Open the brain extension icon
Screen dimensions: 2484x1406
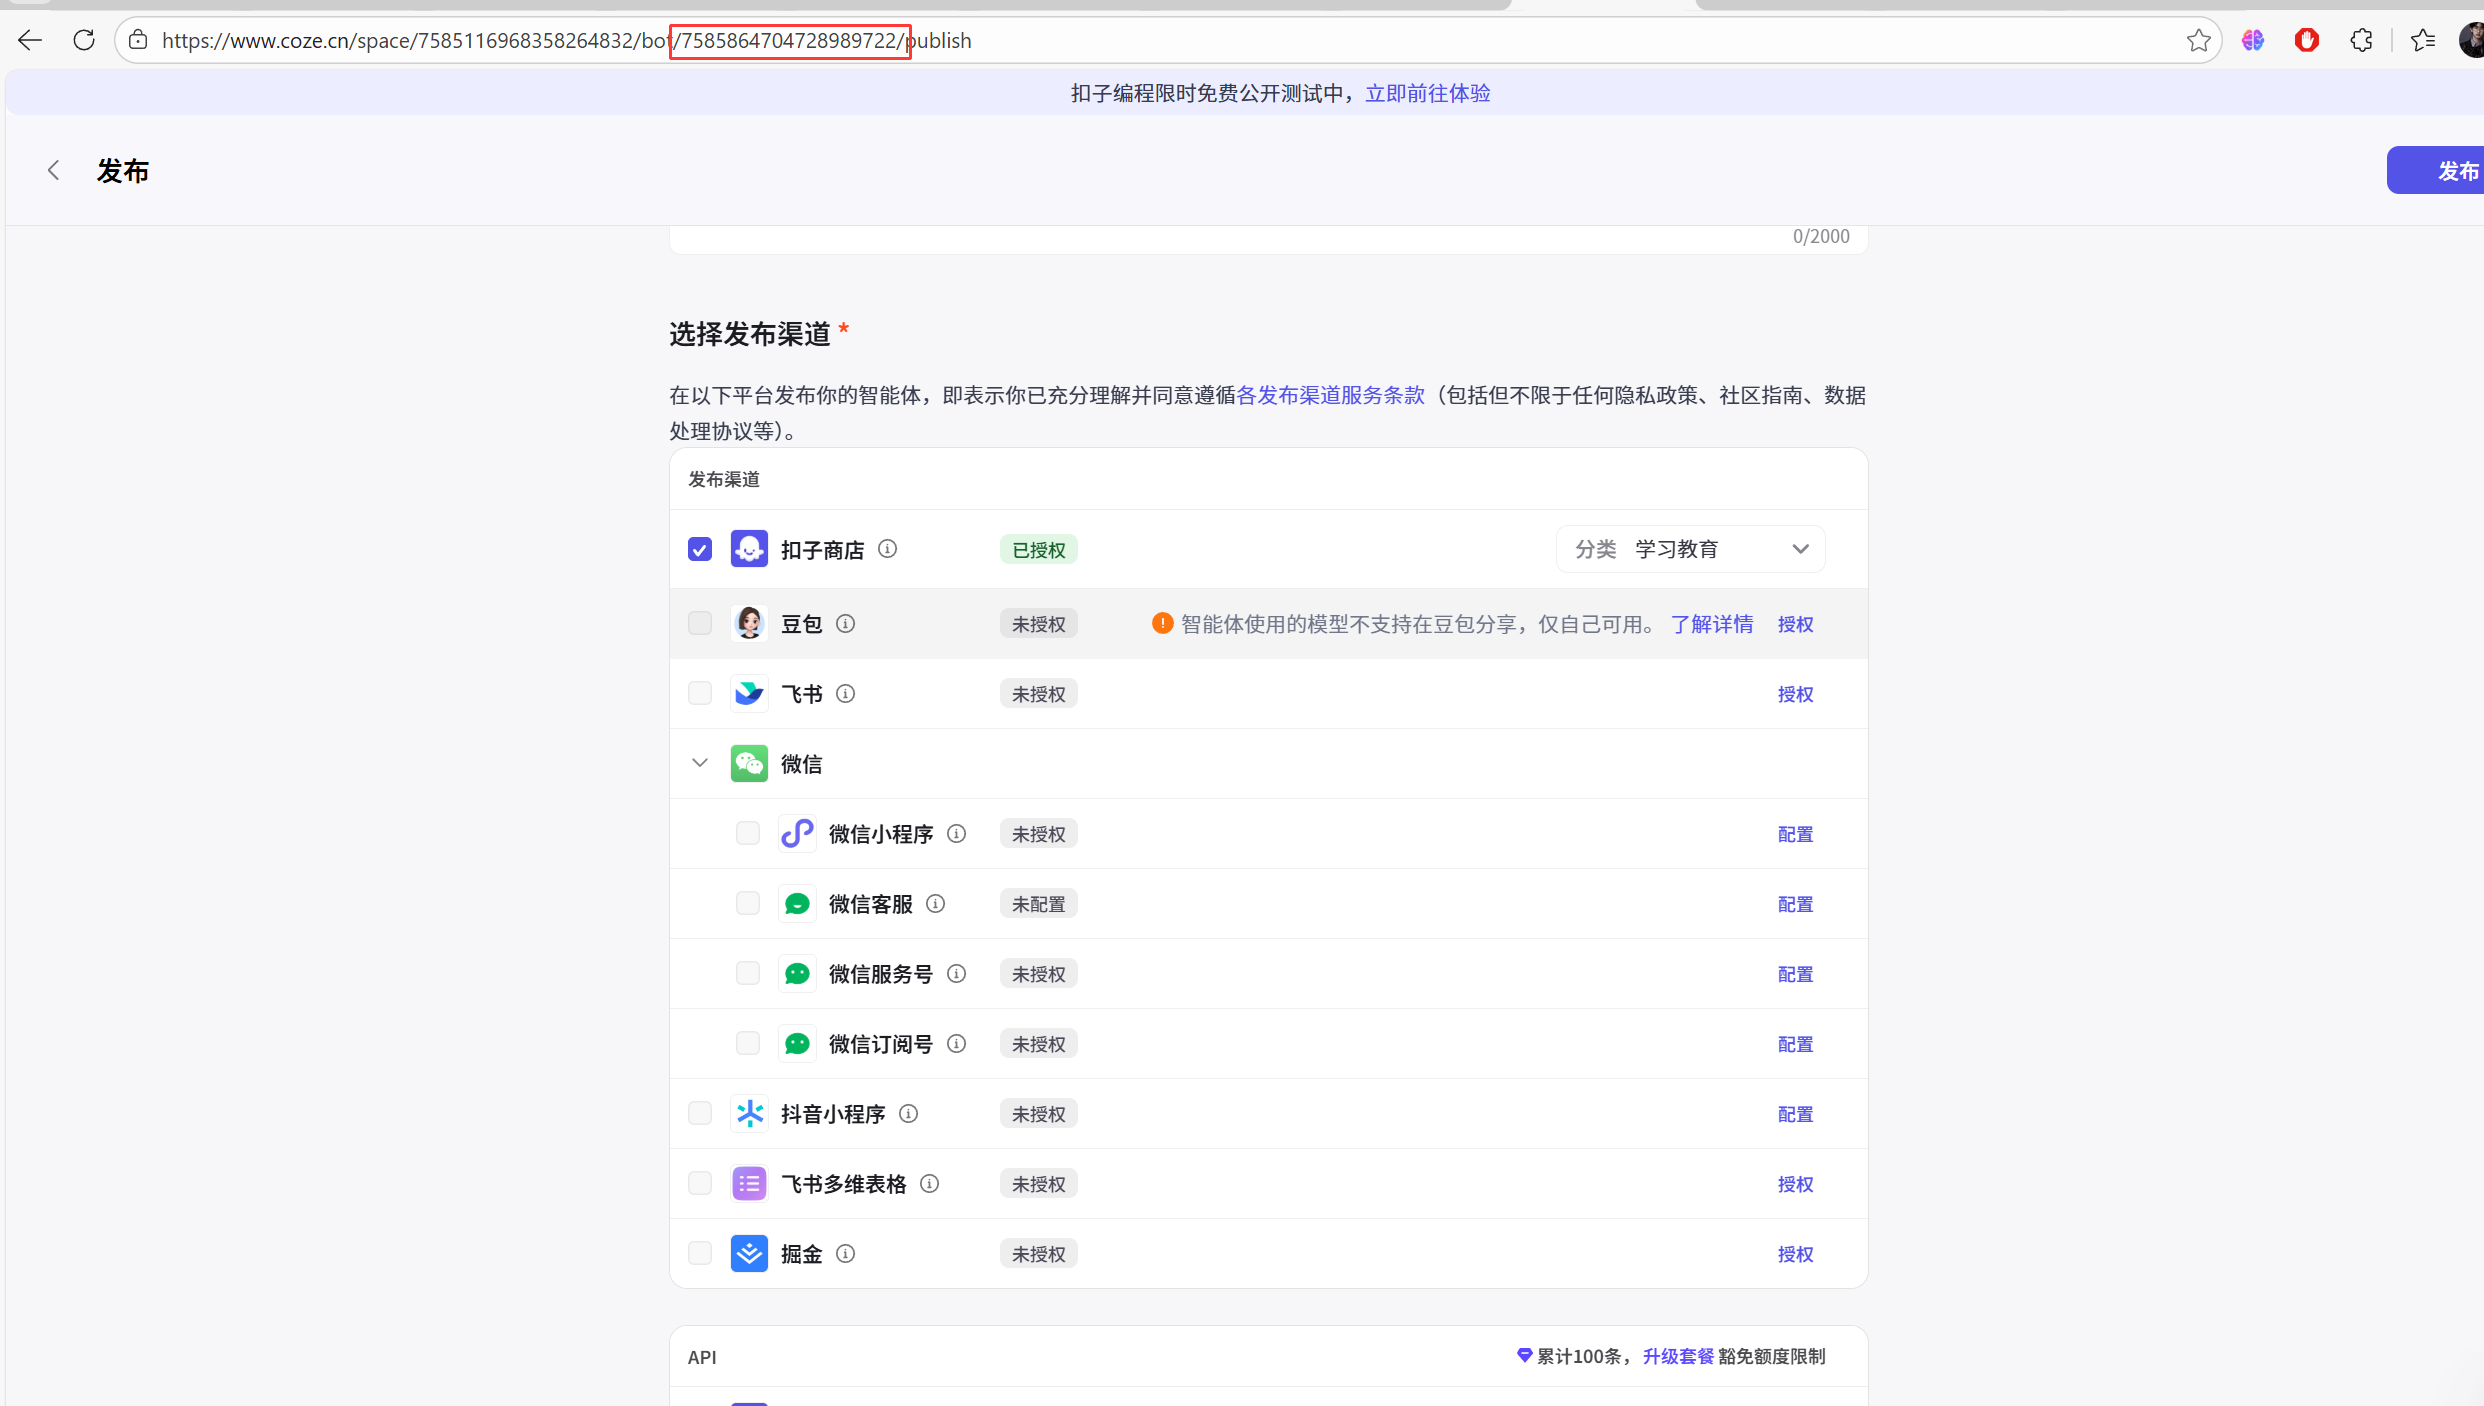pos(2252,40)
